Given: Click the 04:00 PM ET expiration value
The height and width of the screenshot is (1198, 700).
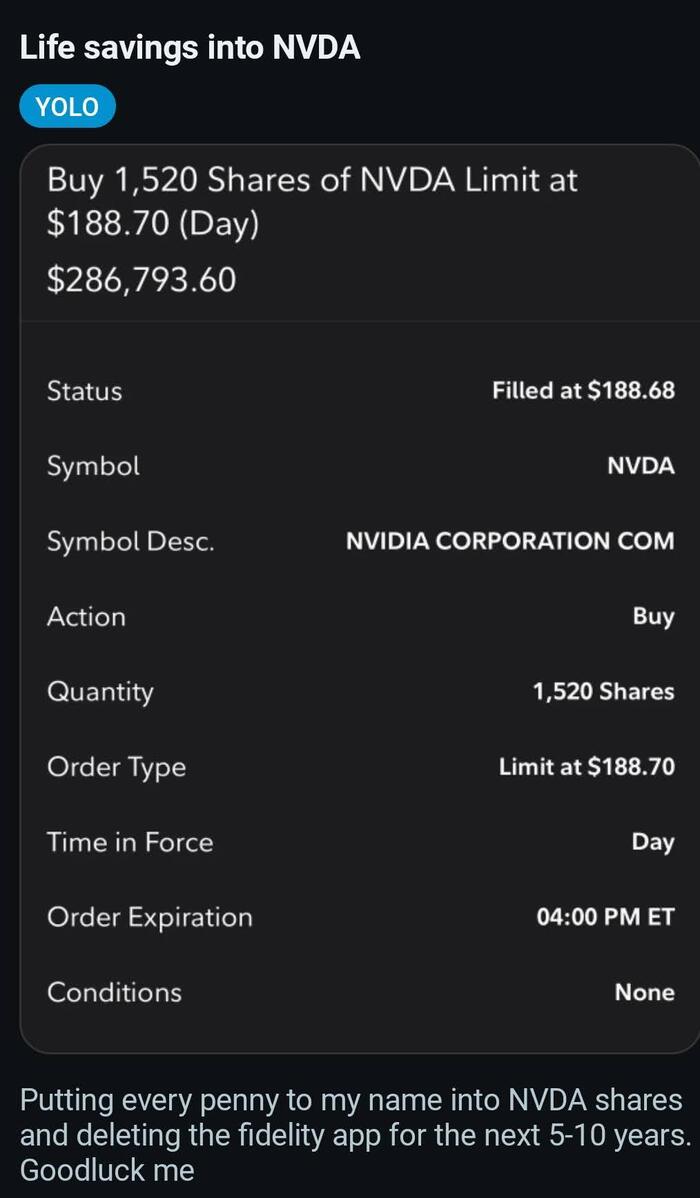Looking at the screenshot, I should 605,917.
